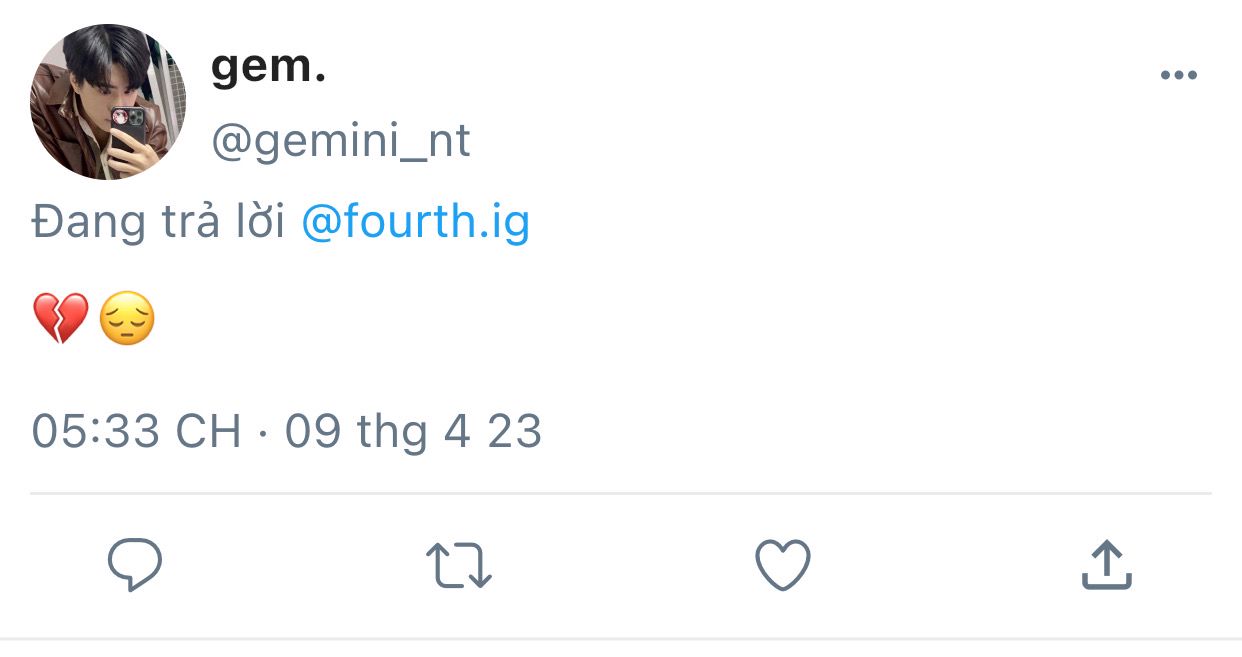The width and height of the screenshot is (1242, 657).
Task: Open the reply speech bubble icon
Action: click(135, 565)
